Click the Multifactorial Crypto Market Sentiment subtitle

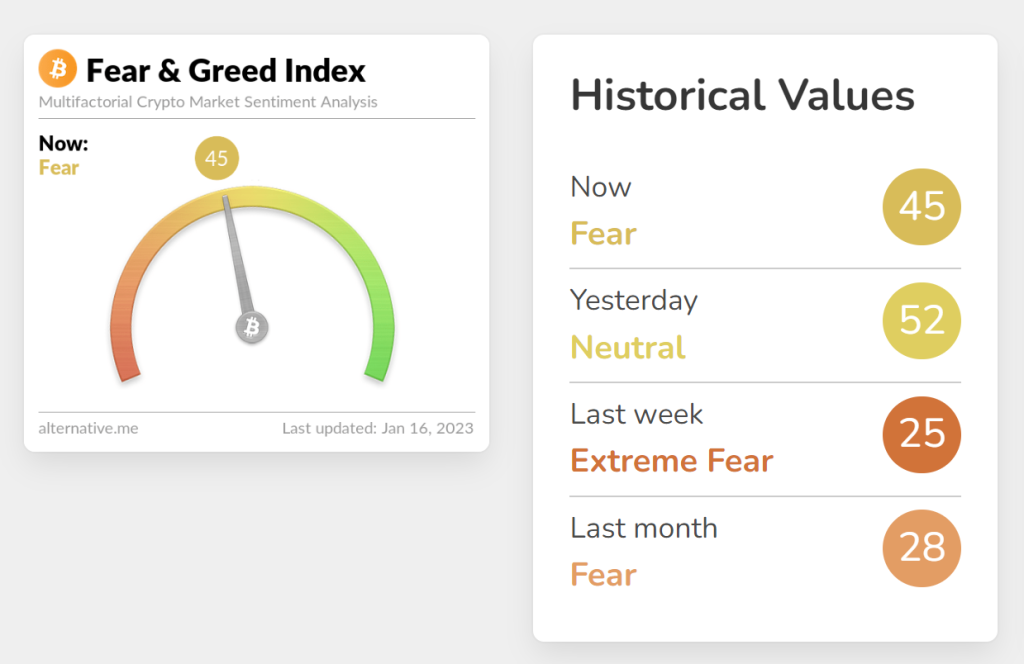click(x=208, y=102)
